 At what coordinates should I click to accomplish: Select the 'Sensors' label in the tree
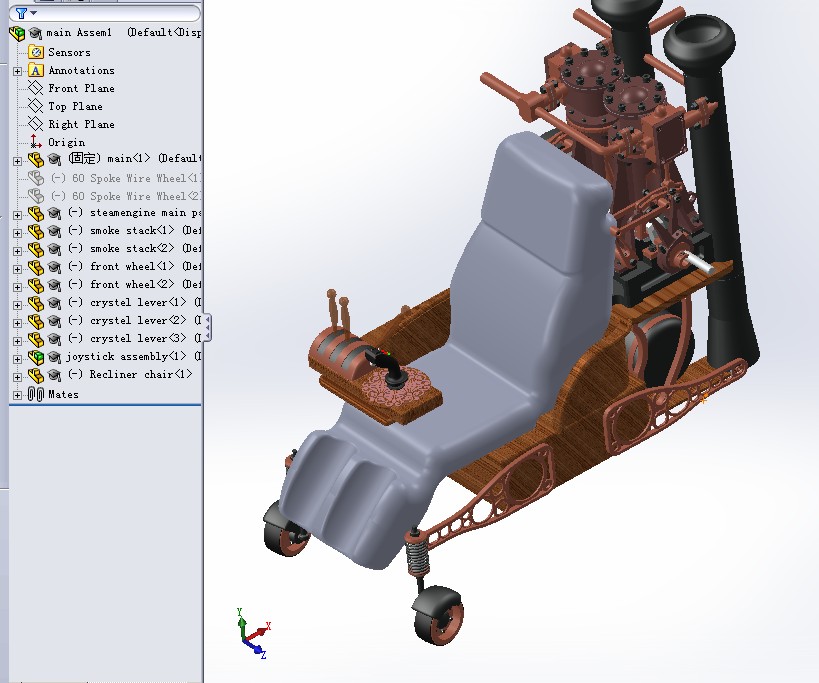click(69, 52)
